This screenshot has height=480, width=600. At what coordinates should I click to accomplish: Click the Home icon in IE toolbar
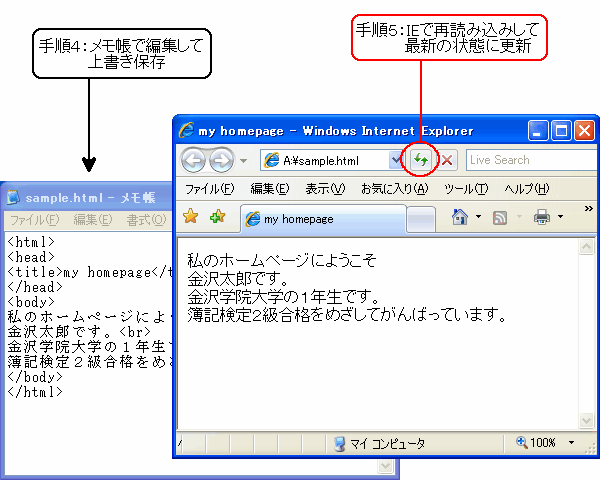tap(460, 217)
